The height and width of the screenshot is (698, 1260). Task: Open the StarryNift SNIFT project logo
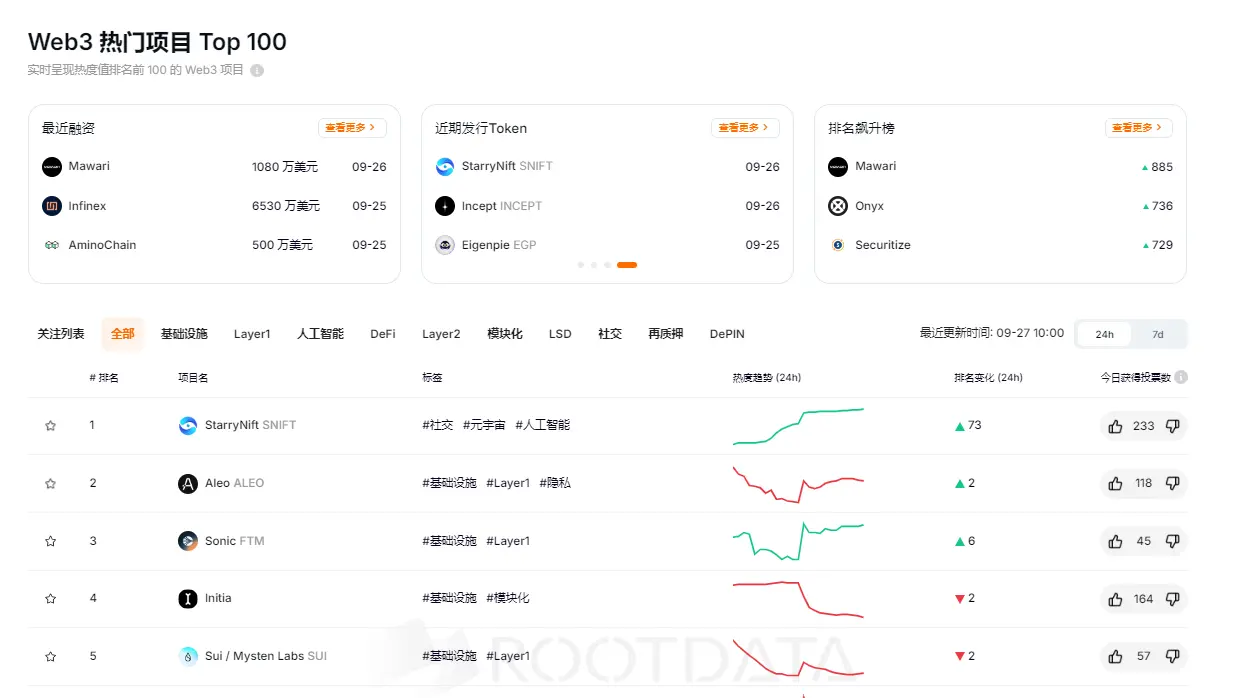(x=187, y=425)
